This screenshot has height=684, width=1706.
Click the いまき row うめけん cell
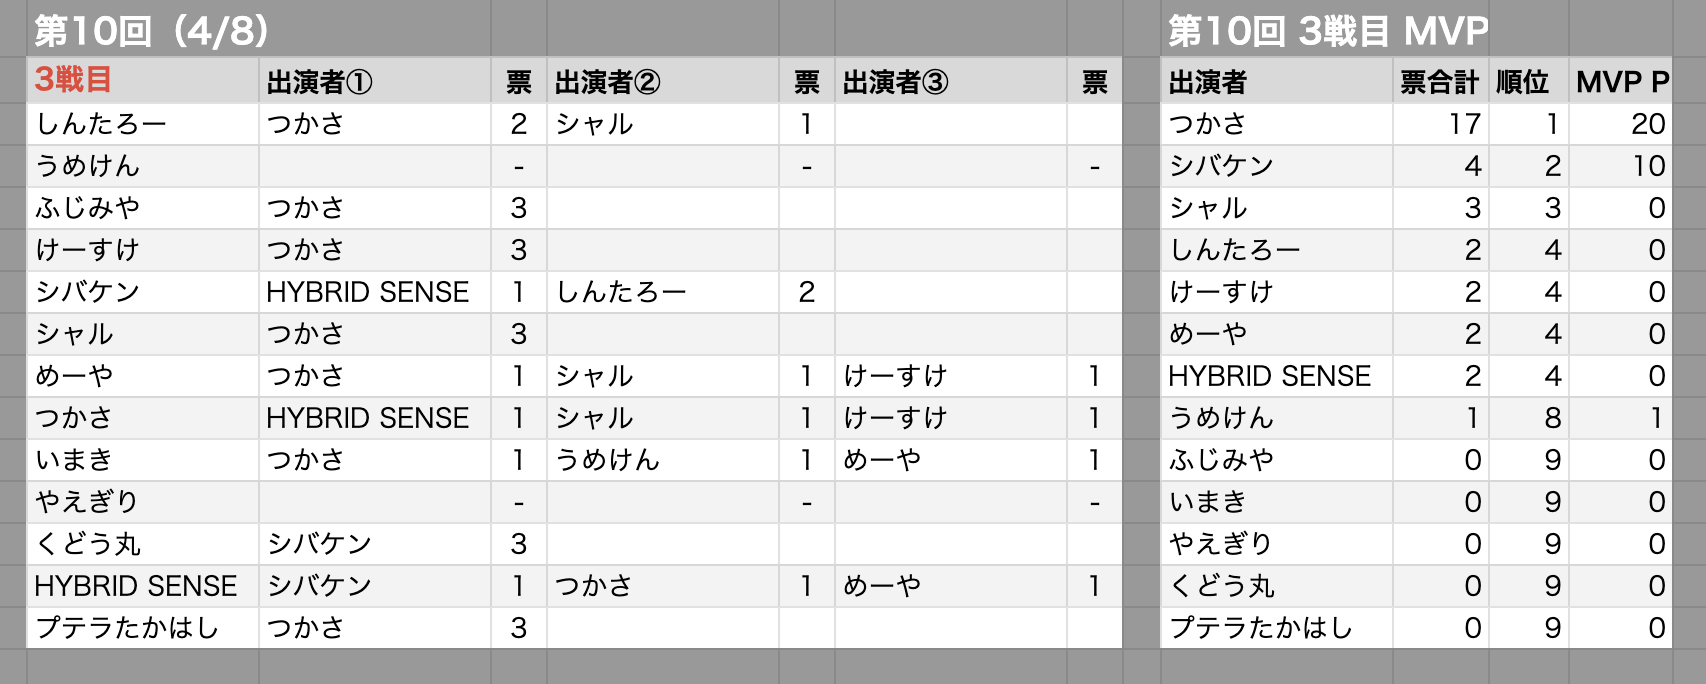[x=663, y=460]
